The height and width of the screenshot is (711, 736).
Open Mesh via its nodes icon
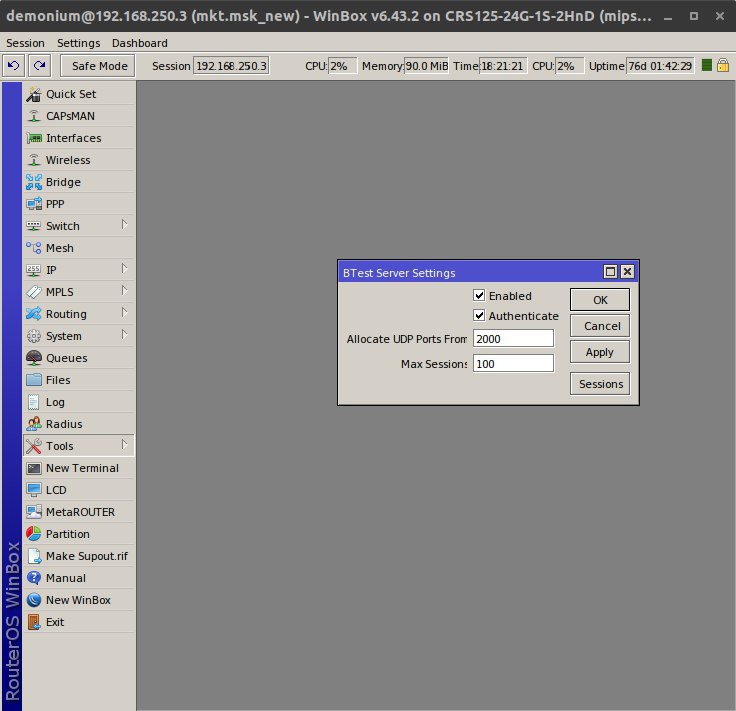pyautogui.click(x=34, y=248)
